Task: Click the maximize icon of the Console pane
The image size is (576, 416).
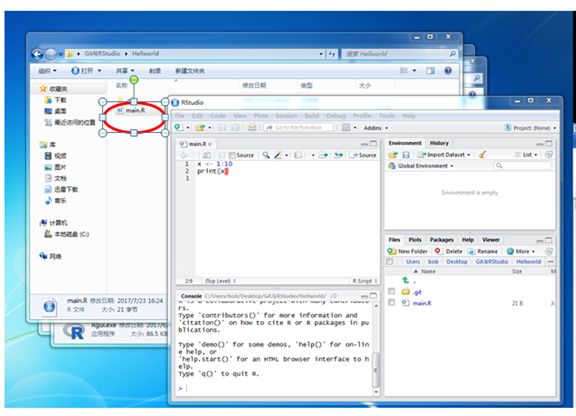Action: (x=373, y=295)
